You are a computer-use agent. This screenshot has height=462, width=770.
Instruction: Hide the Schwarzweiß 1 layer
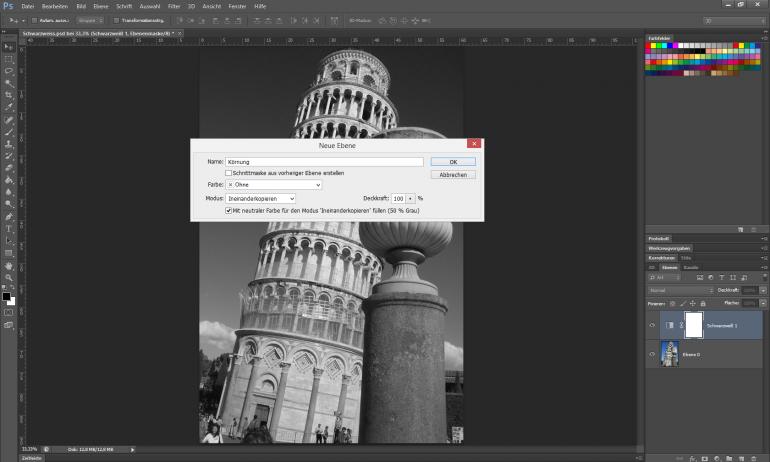pos(652,326)
